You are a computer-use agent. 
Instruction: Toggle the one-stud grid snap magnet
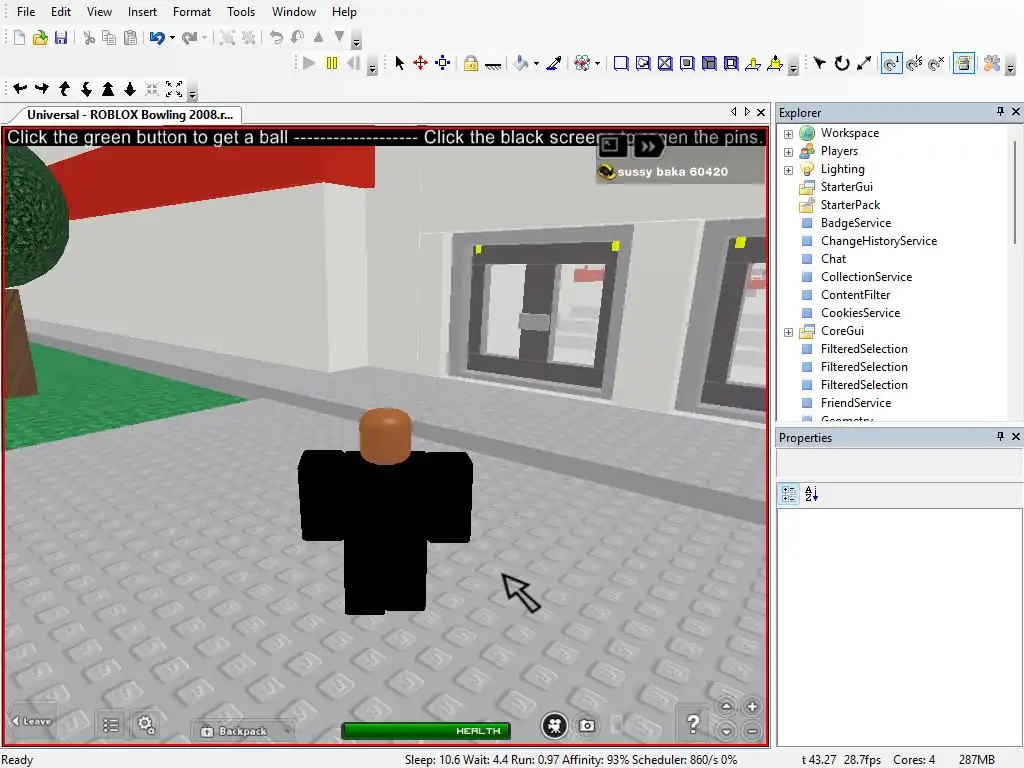(891, 63)
